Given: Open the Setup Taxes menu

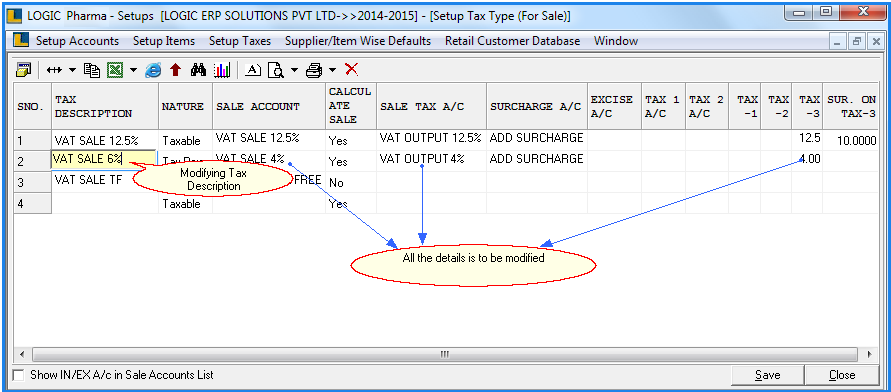Looking at the screenshot, I should (240, 41).
